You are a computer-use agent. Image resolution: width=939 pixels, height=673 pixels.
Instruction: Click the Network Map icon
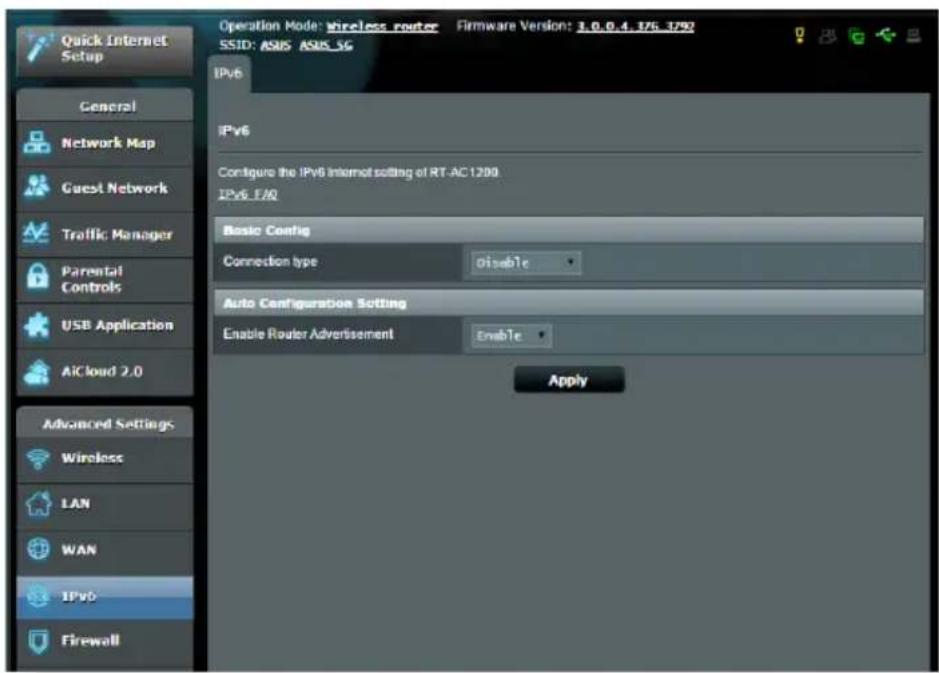pos(37,143)
